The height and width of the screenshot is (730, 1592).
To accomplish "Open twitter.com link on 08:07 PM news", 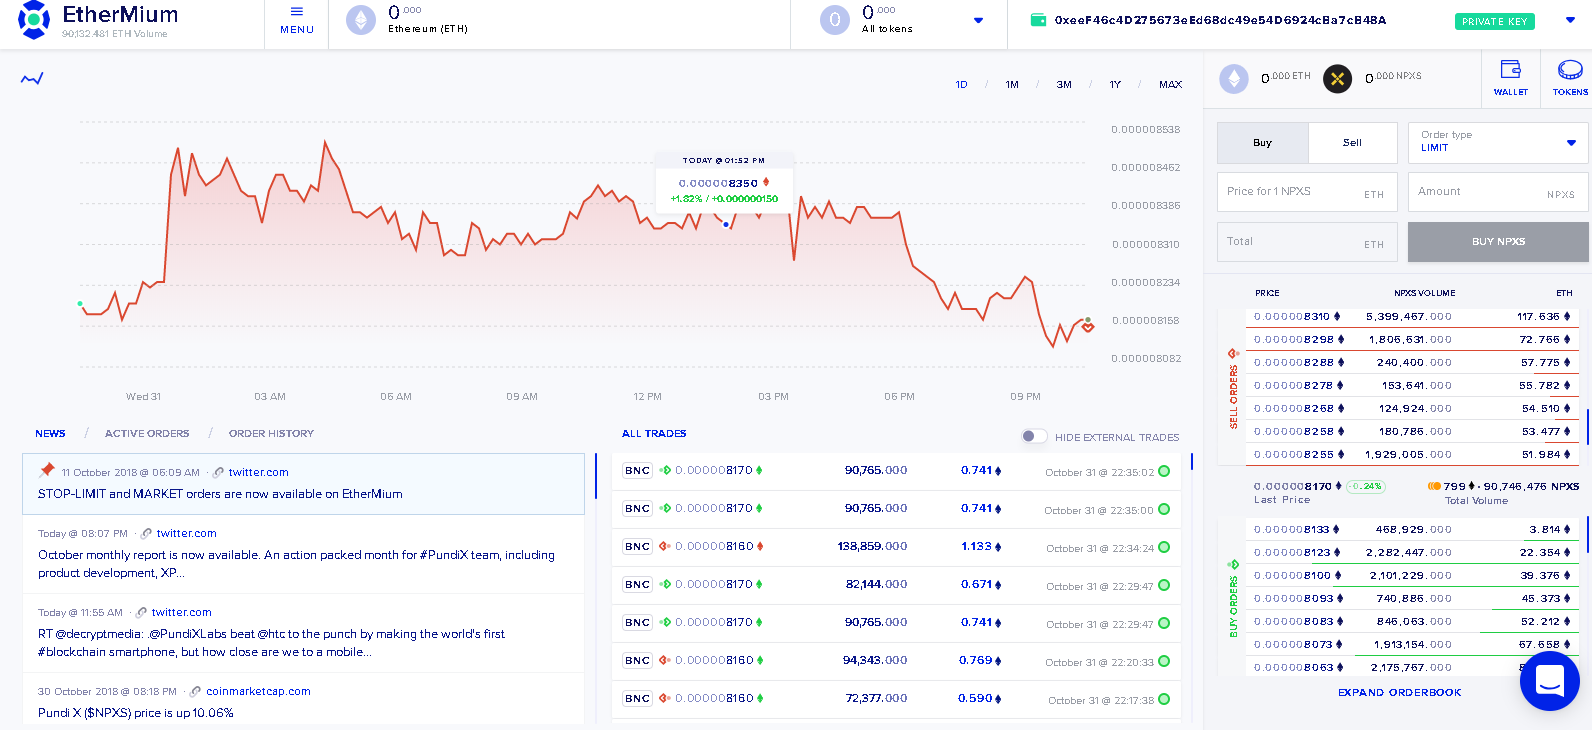I will point(186,533).
